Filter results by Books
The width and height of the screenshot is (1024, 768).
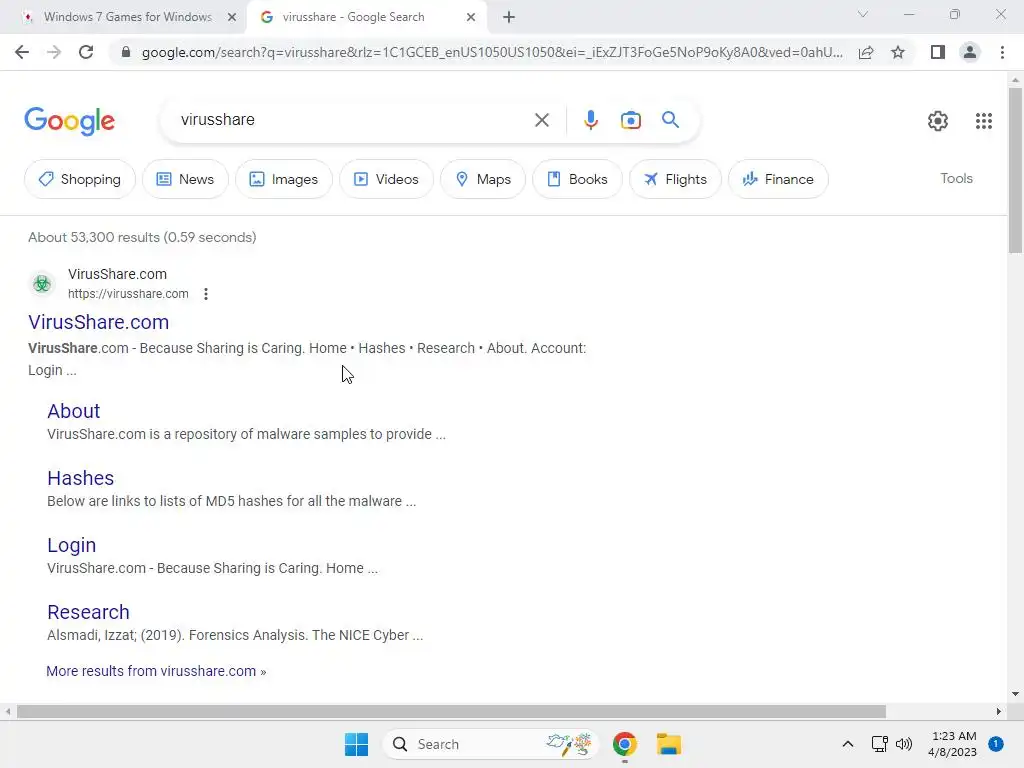click(x=577, y=179)
